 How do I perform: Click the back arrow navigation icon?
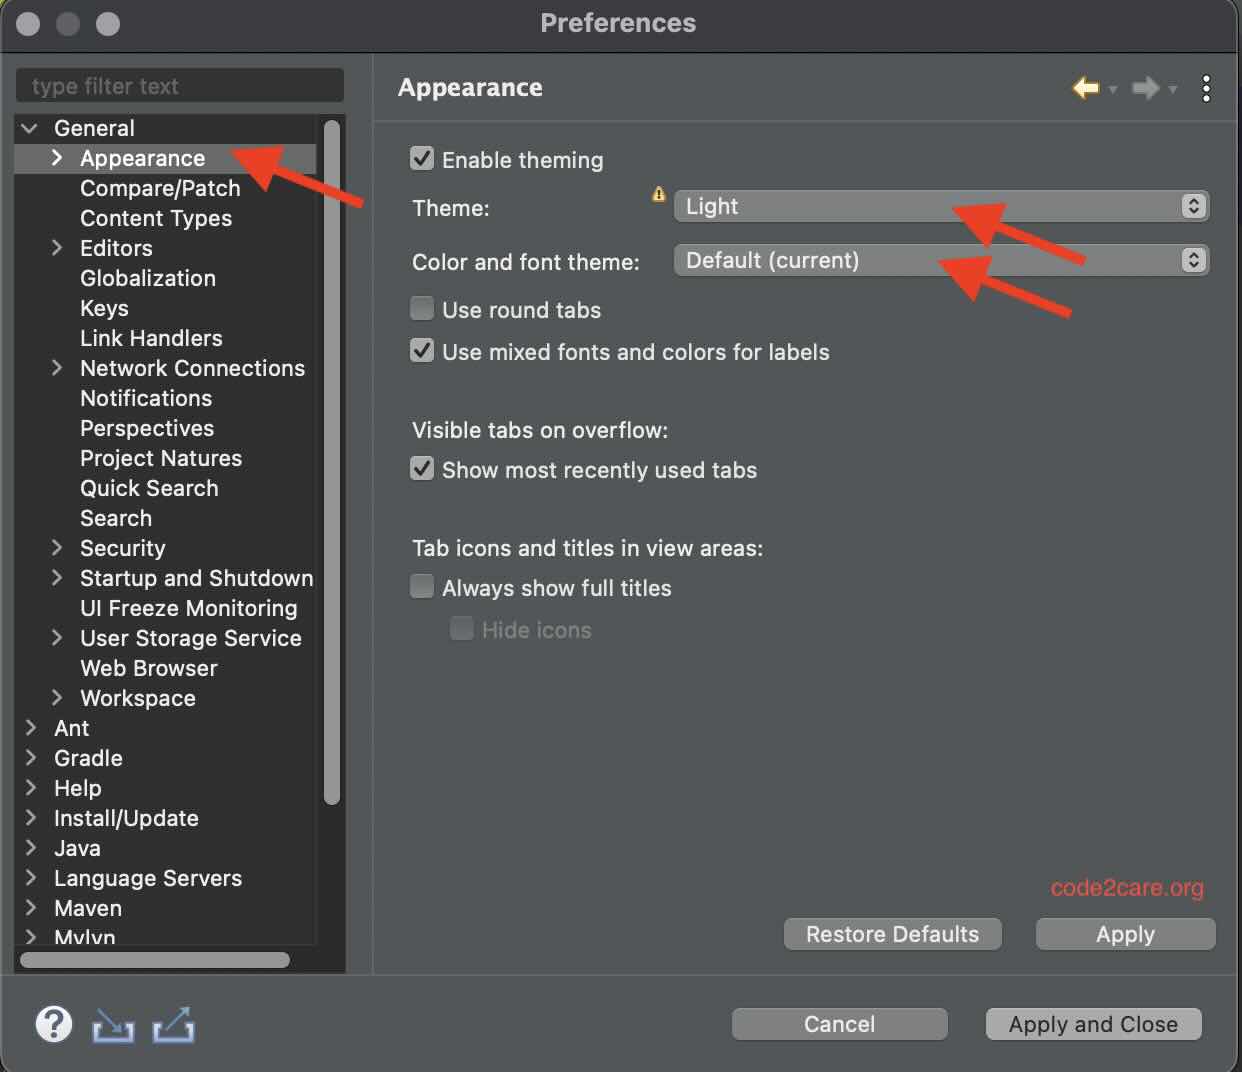(1085, 88)
